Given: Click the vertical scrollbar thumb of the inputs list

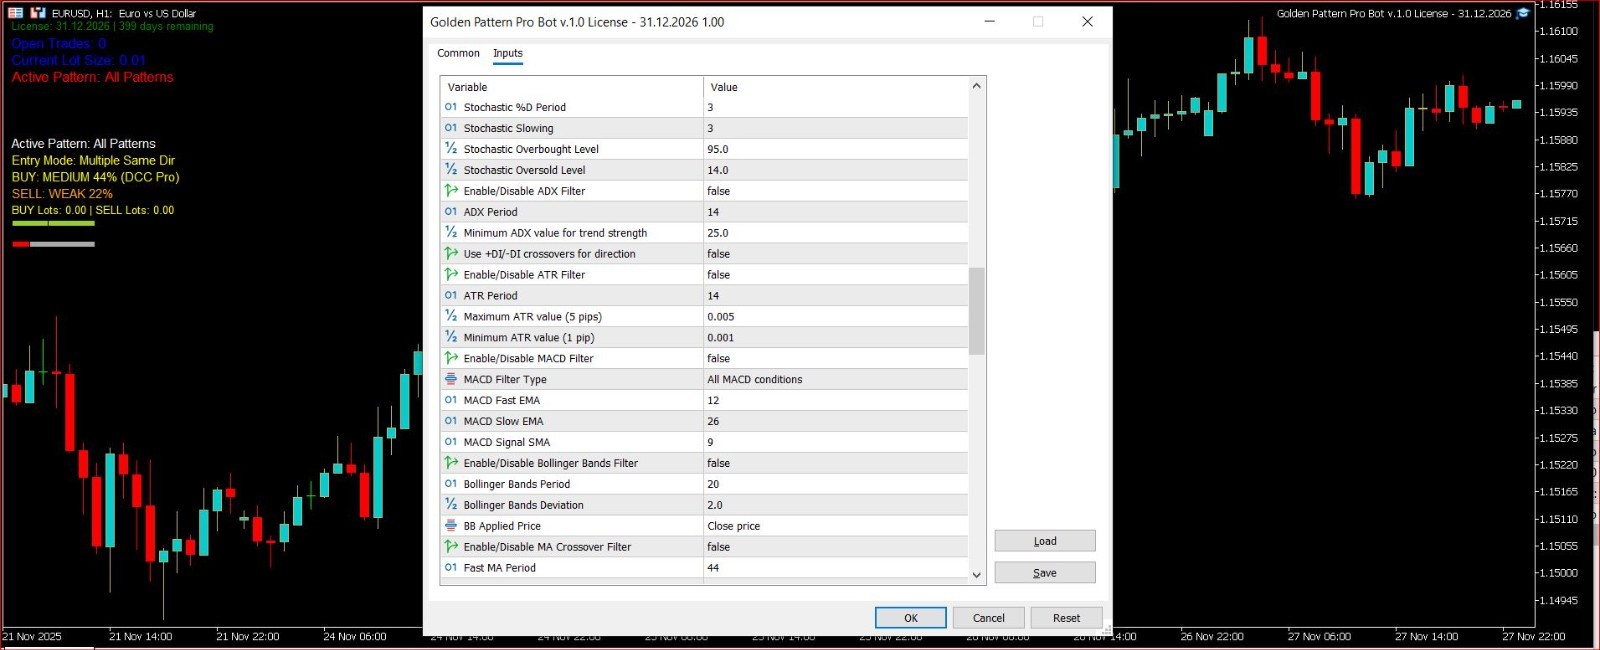Looking at the screenshot, I should (x=977, y=311).
